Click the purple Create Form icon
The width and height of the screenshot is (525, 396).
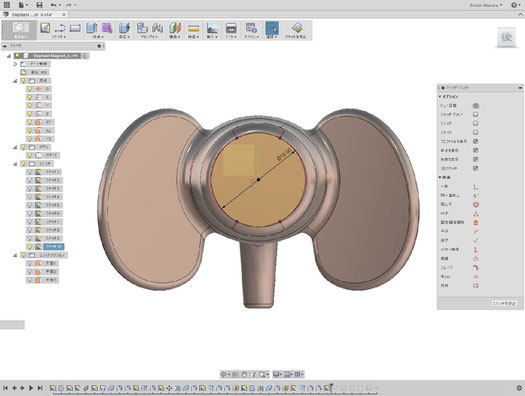tap(107, 28)
